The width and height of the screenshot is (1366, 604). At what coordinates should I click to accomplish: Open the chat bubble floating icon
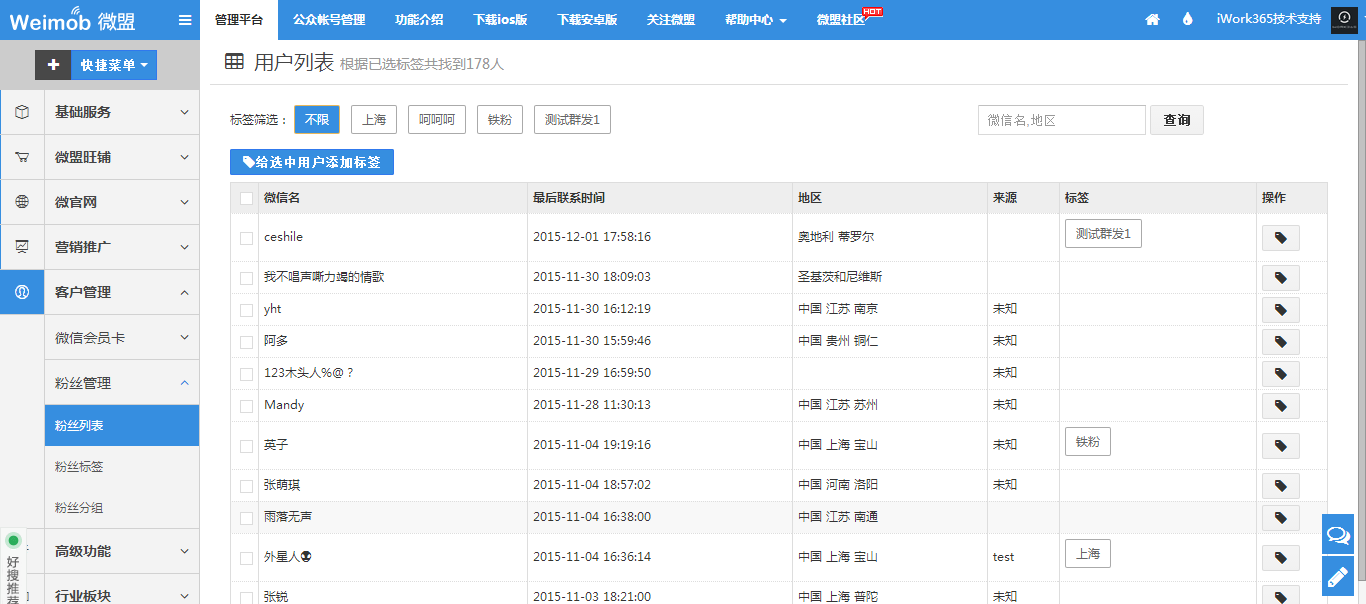pyautogui.click(x=1338, y=535)
